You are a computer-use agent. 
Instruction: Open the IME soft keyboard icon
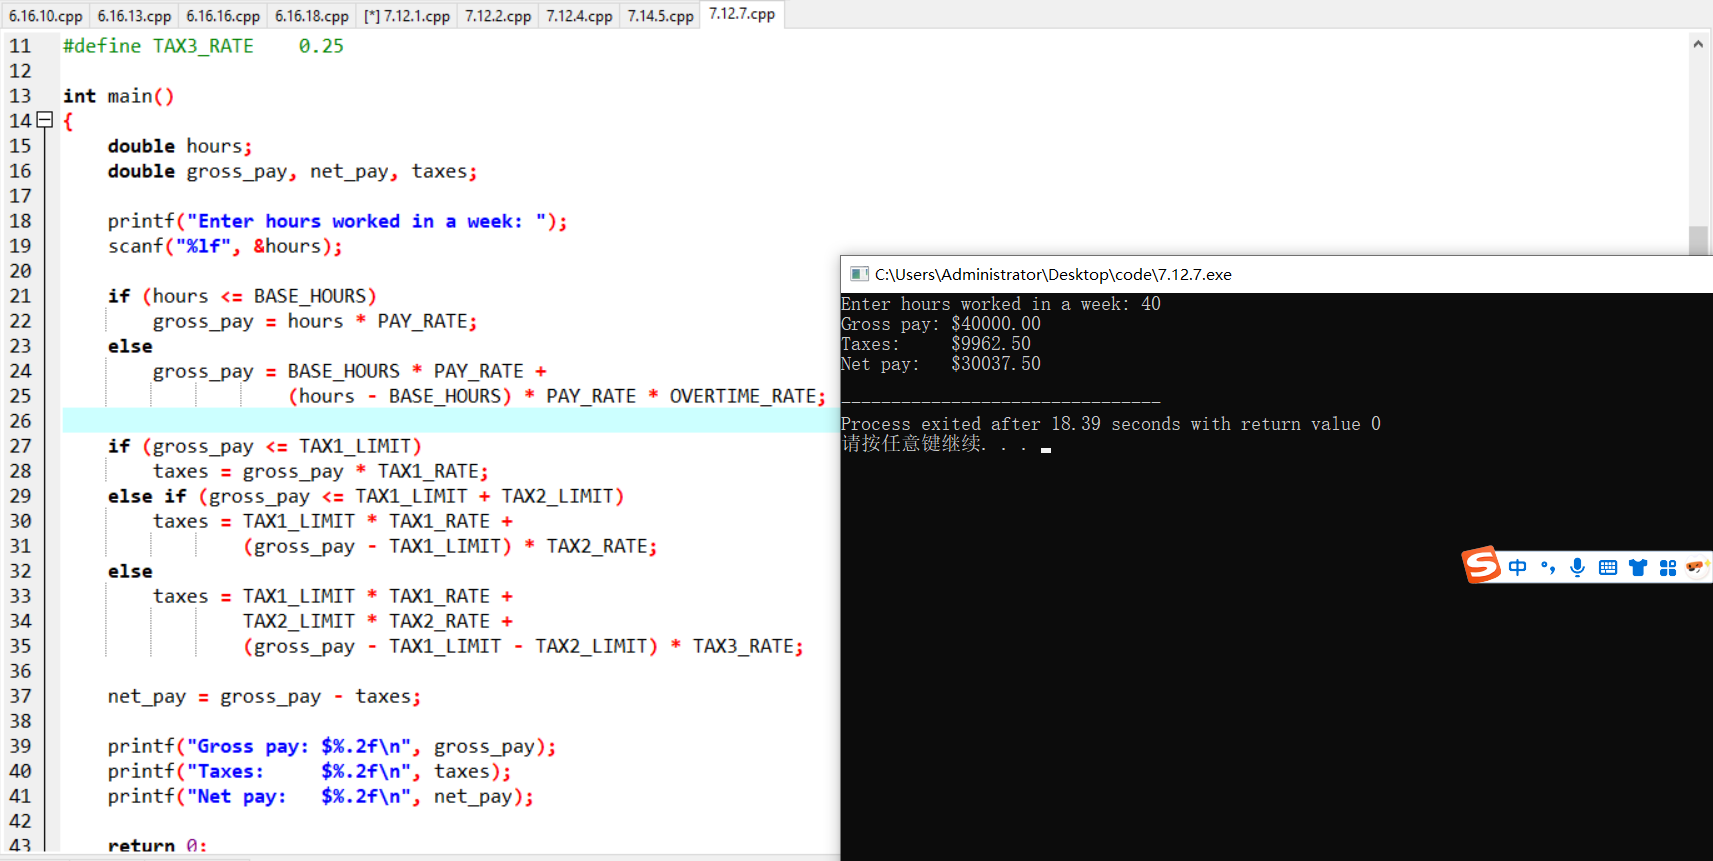pyautogui.click(x=1607, y=568)
